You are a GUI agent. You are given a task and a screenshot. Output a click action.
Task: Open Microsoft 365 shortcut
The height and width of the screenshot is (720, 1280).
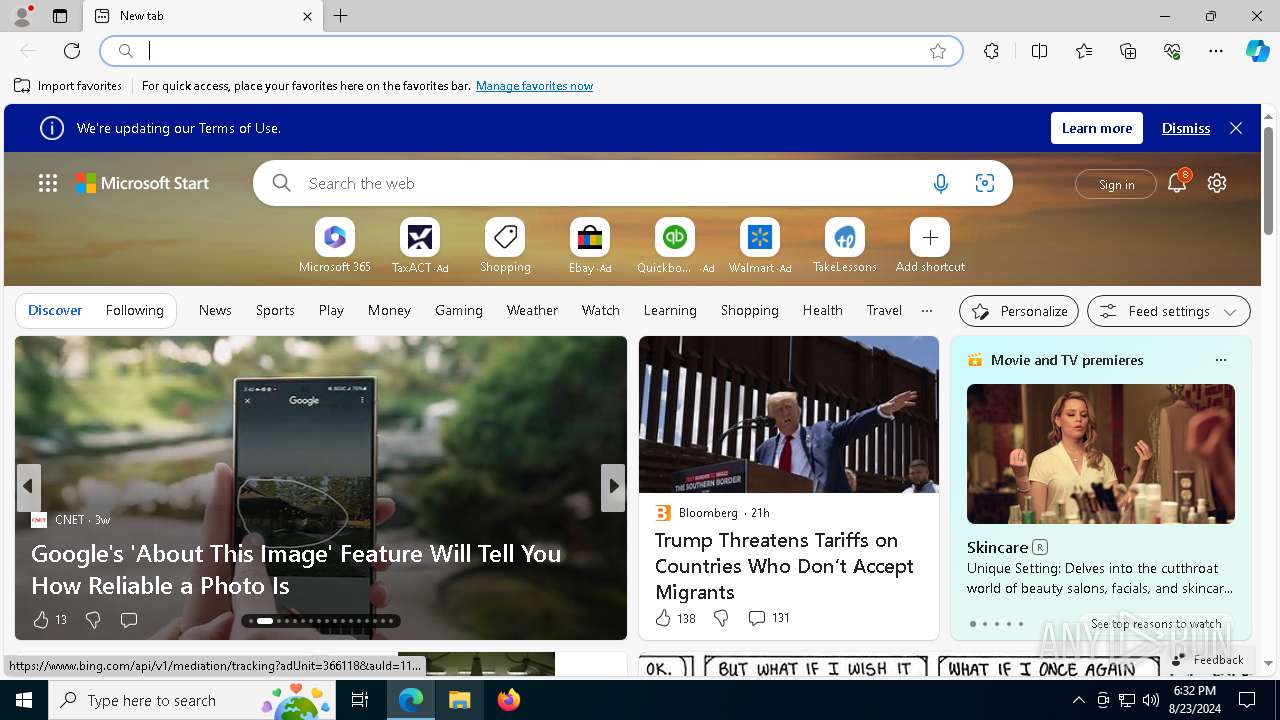tap(335, 246)
